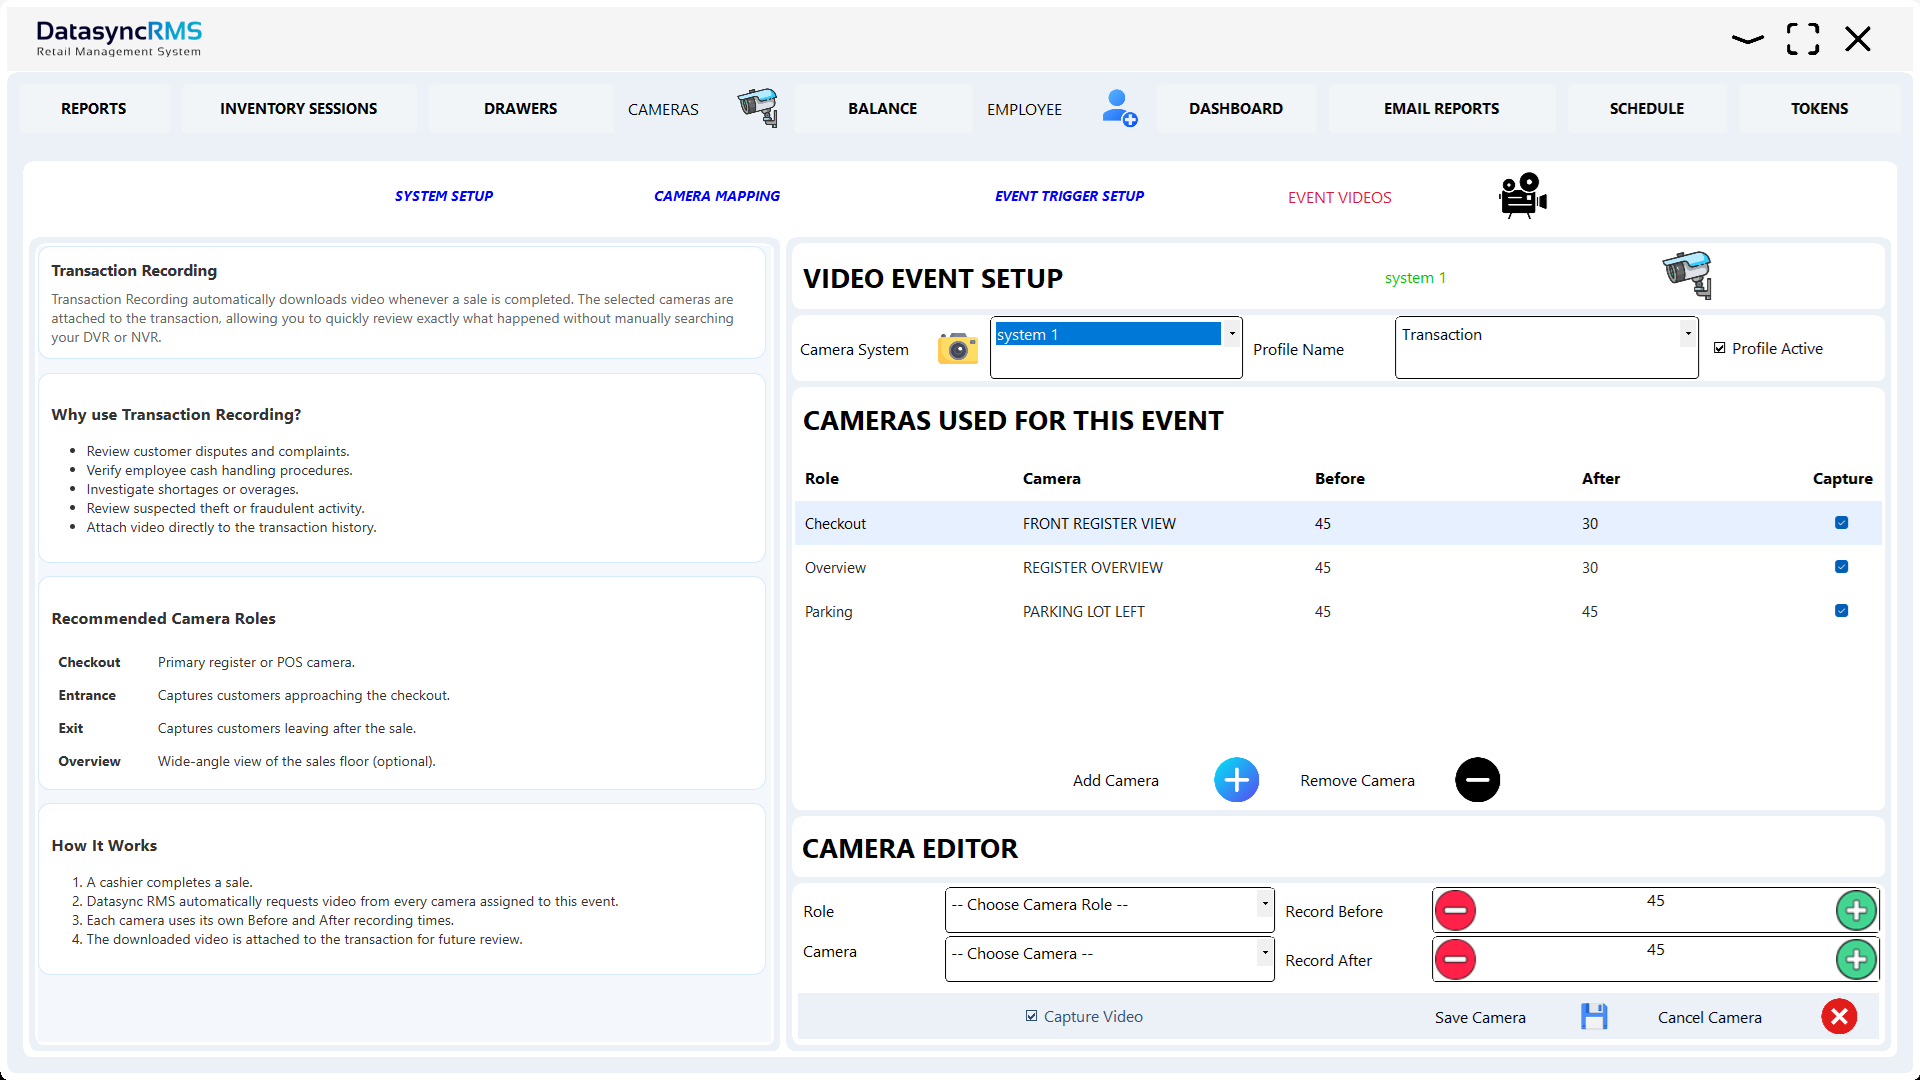Open the Email Reports tab
This screenshot has height=1080, width=1920.
click(1442, 108)
